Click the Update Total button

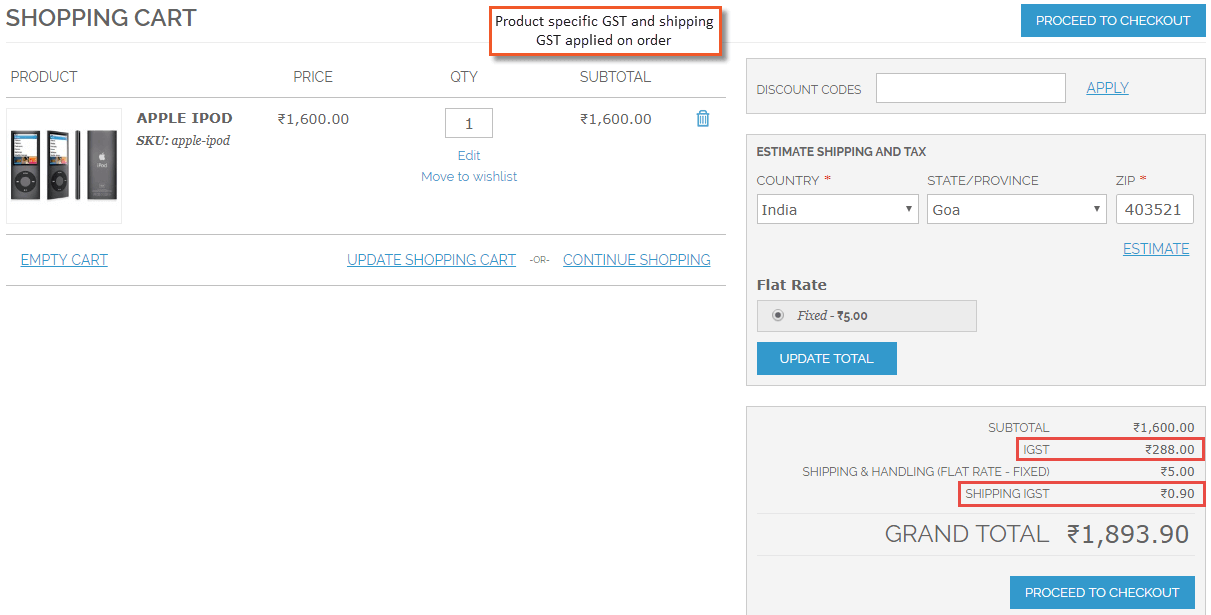point(827,358)
